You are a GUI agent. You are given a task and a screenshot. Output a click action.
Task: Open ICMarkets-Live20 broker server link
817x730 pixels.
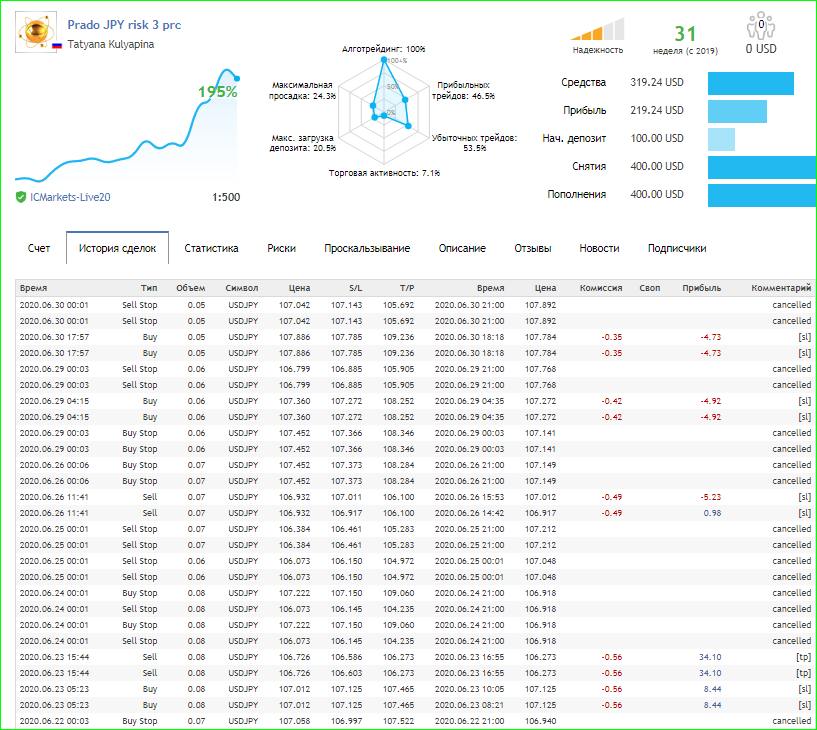pos(70,197)
